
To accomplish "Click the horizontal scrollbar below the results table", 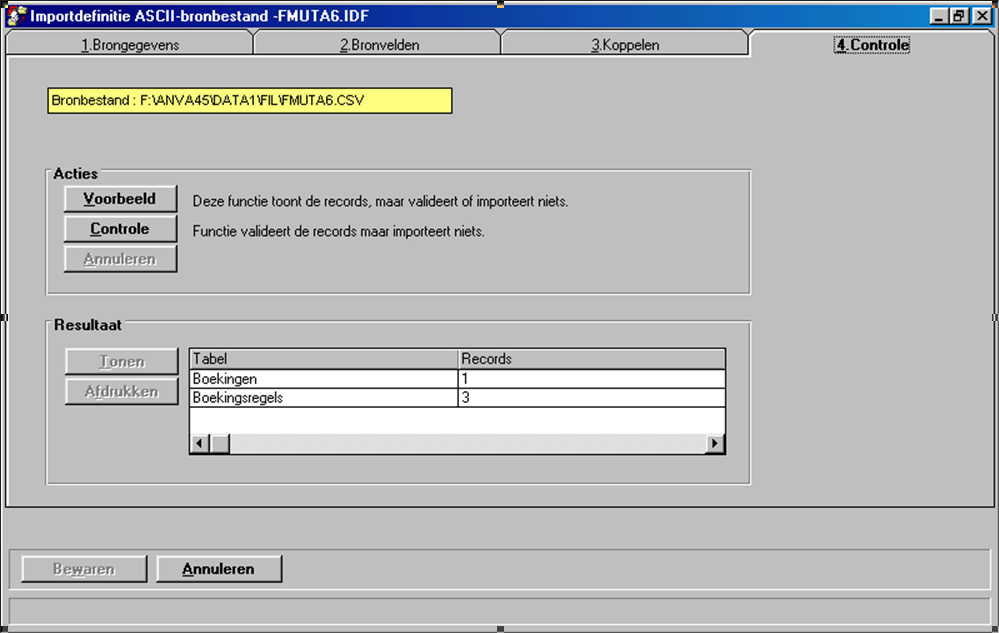I will point(450,441).
